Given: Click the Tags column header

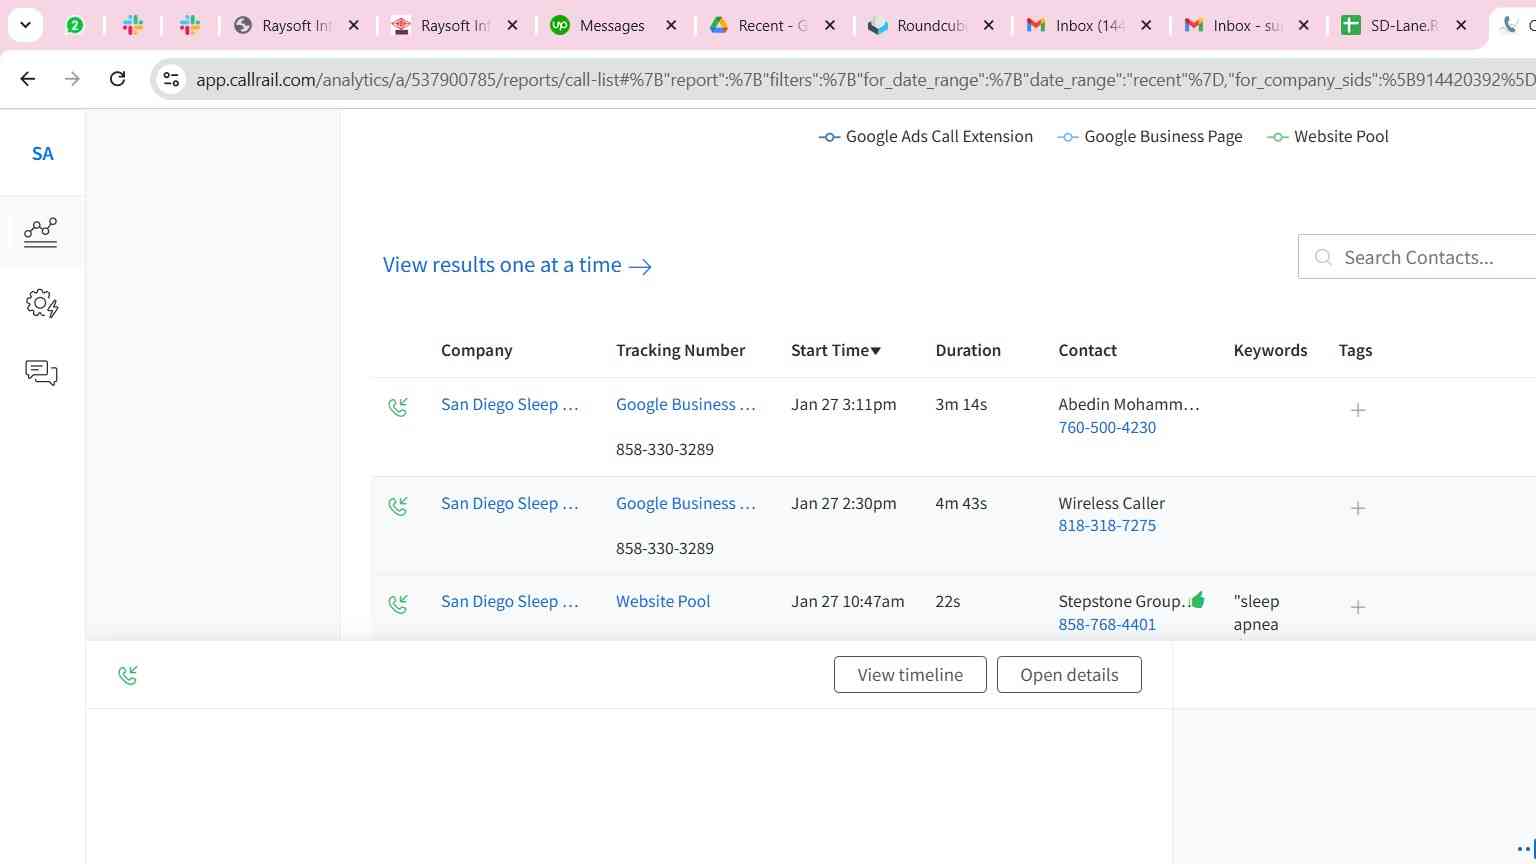Looking at the screenshot, I should coord(1356,351).
